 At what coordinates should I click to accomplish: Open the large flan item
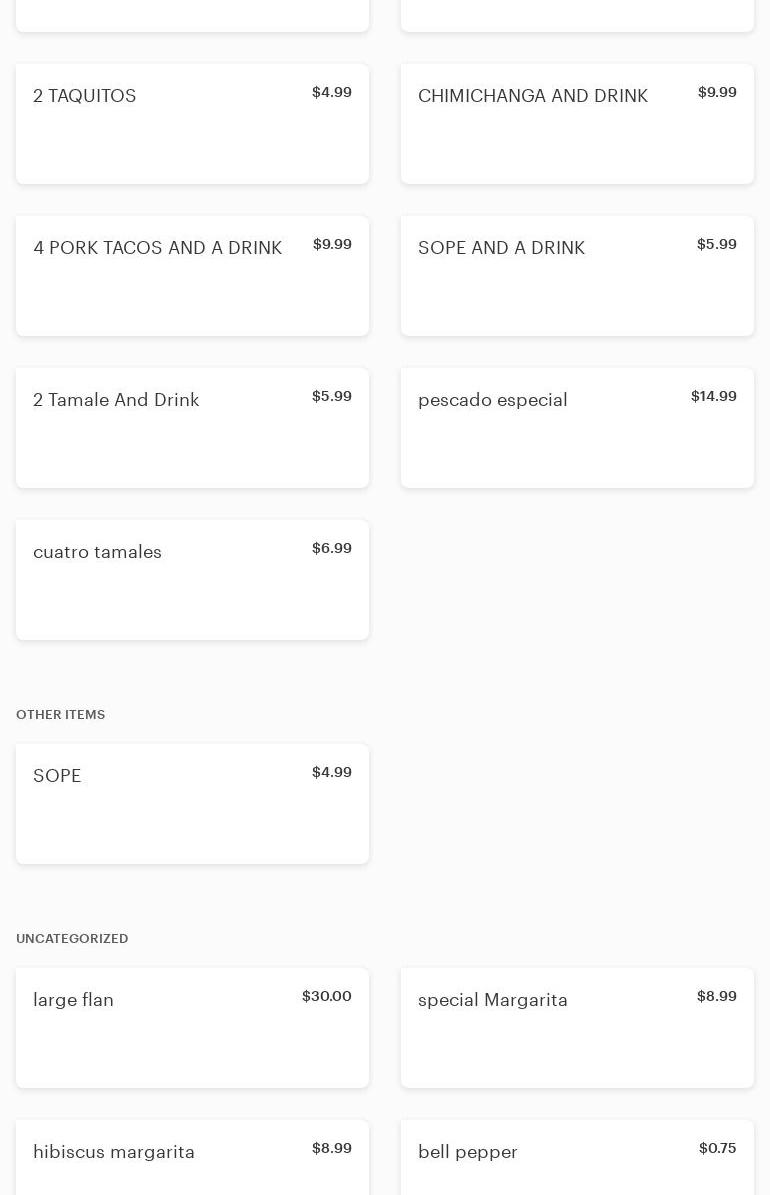[x=192, y=1028]
